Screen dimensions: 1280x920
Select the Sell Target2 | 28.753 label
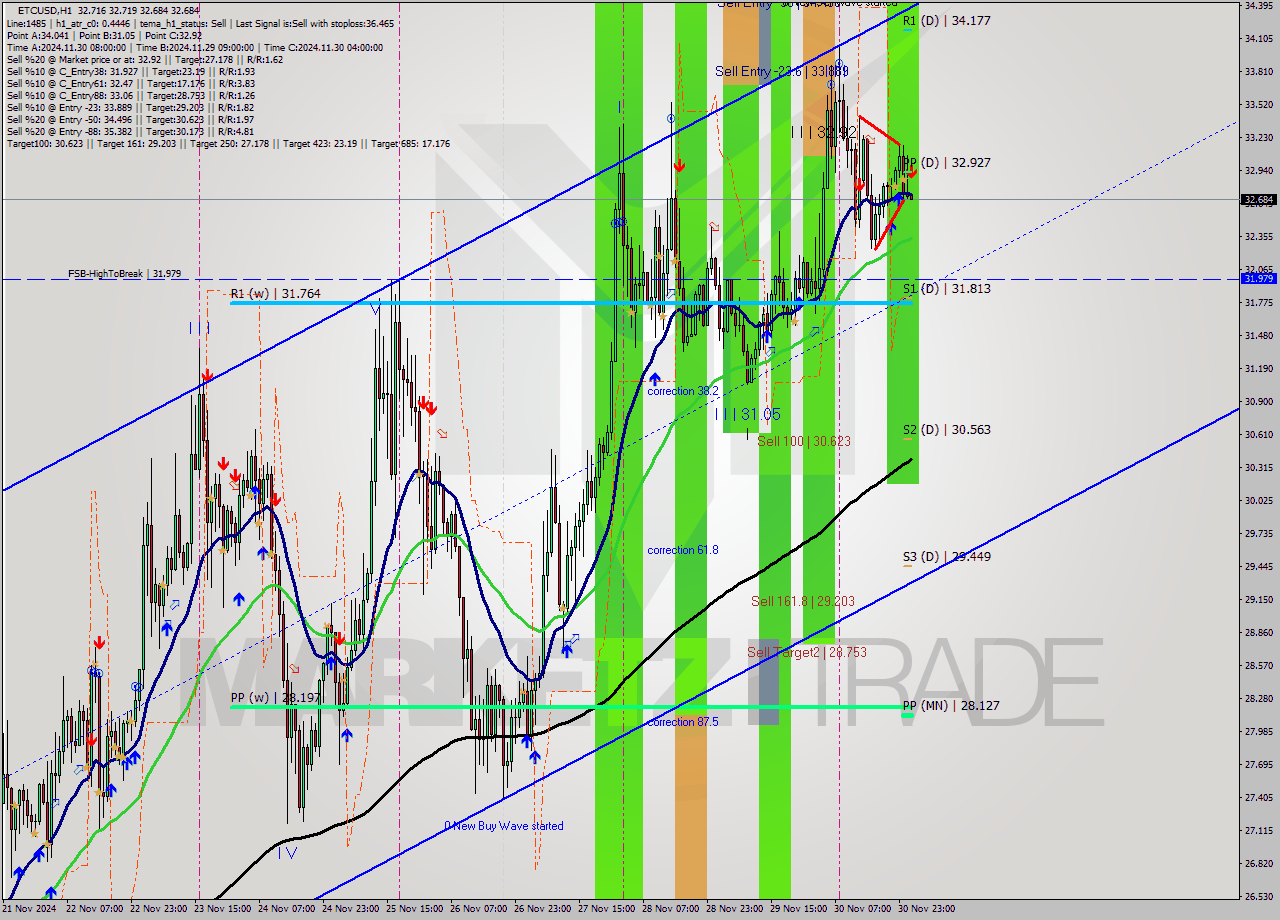807,652
